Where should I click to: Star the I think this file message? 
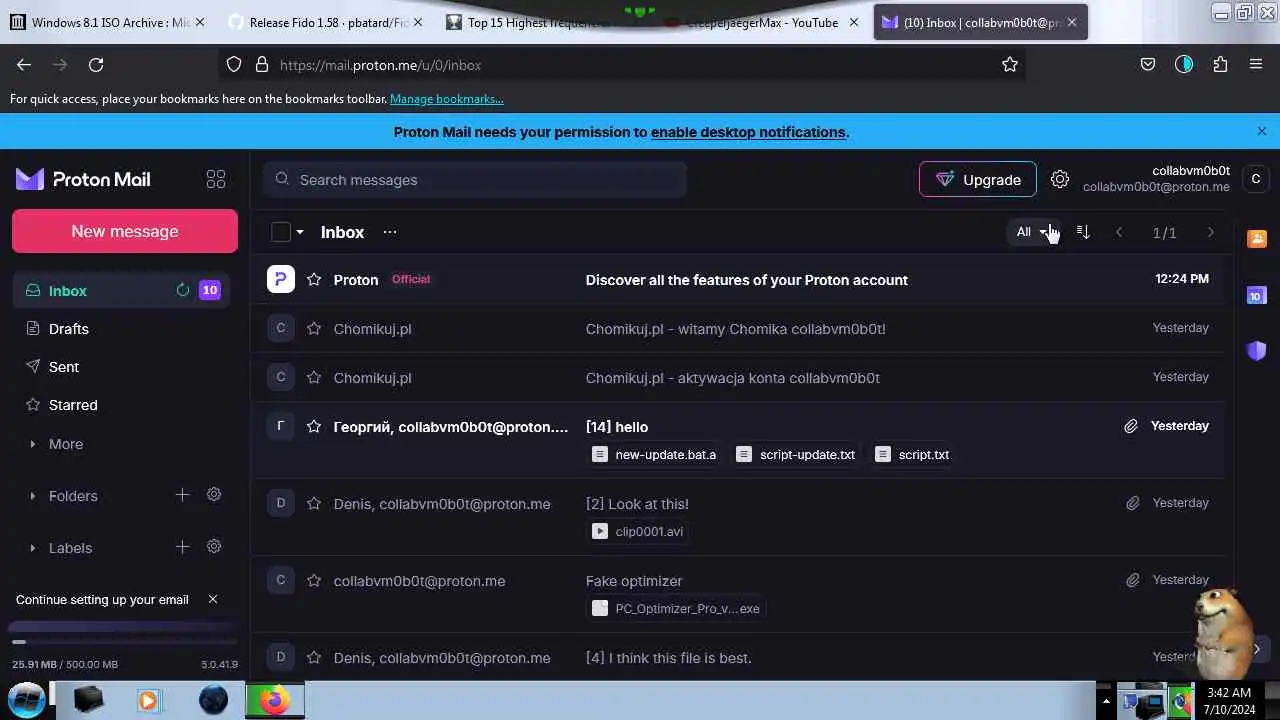314,658
